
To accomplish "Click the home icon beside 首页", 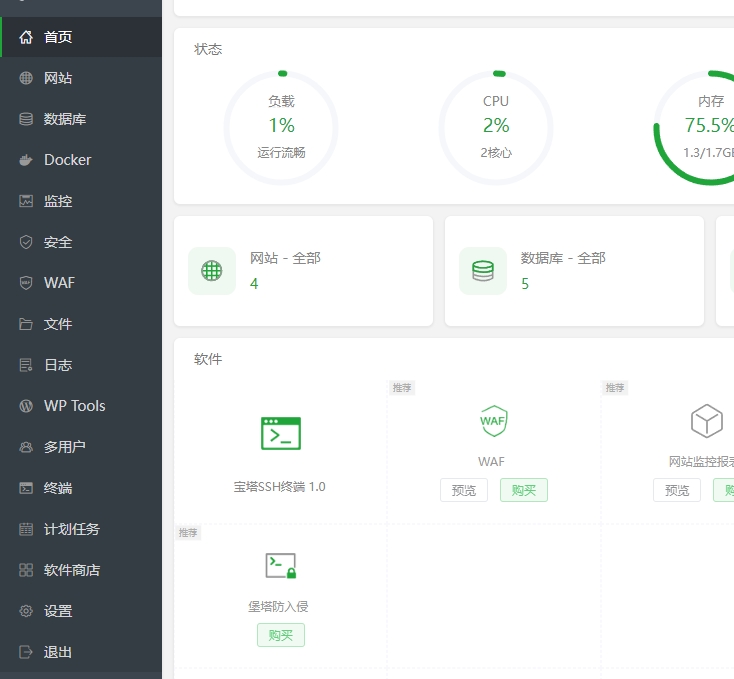I will (26, 37).
